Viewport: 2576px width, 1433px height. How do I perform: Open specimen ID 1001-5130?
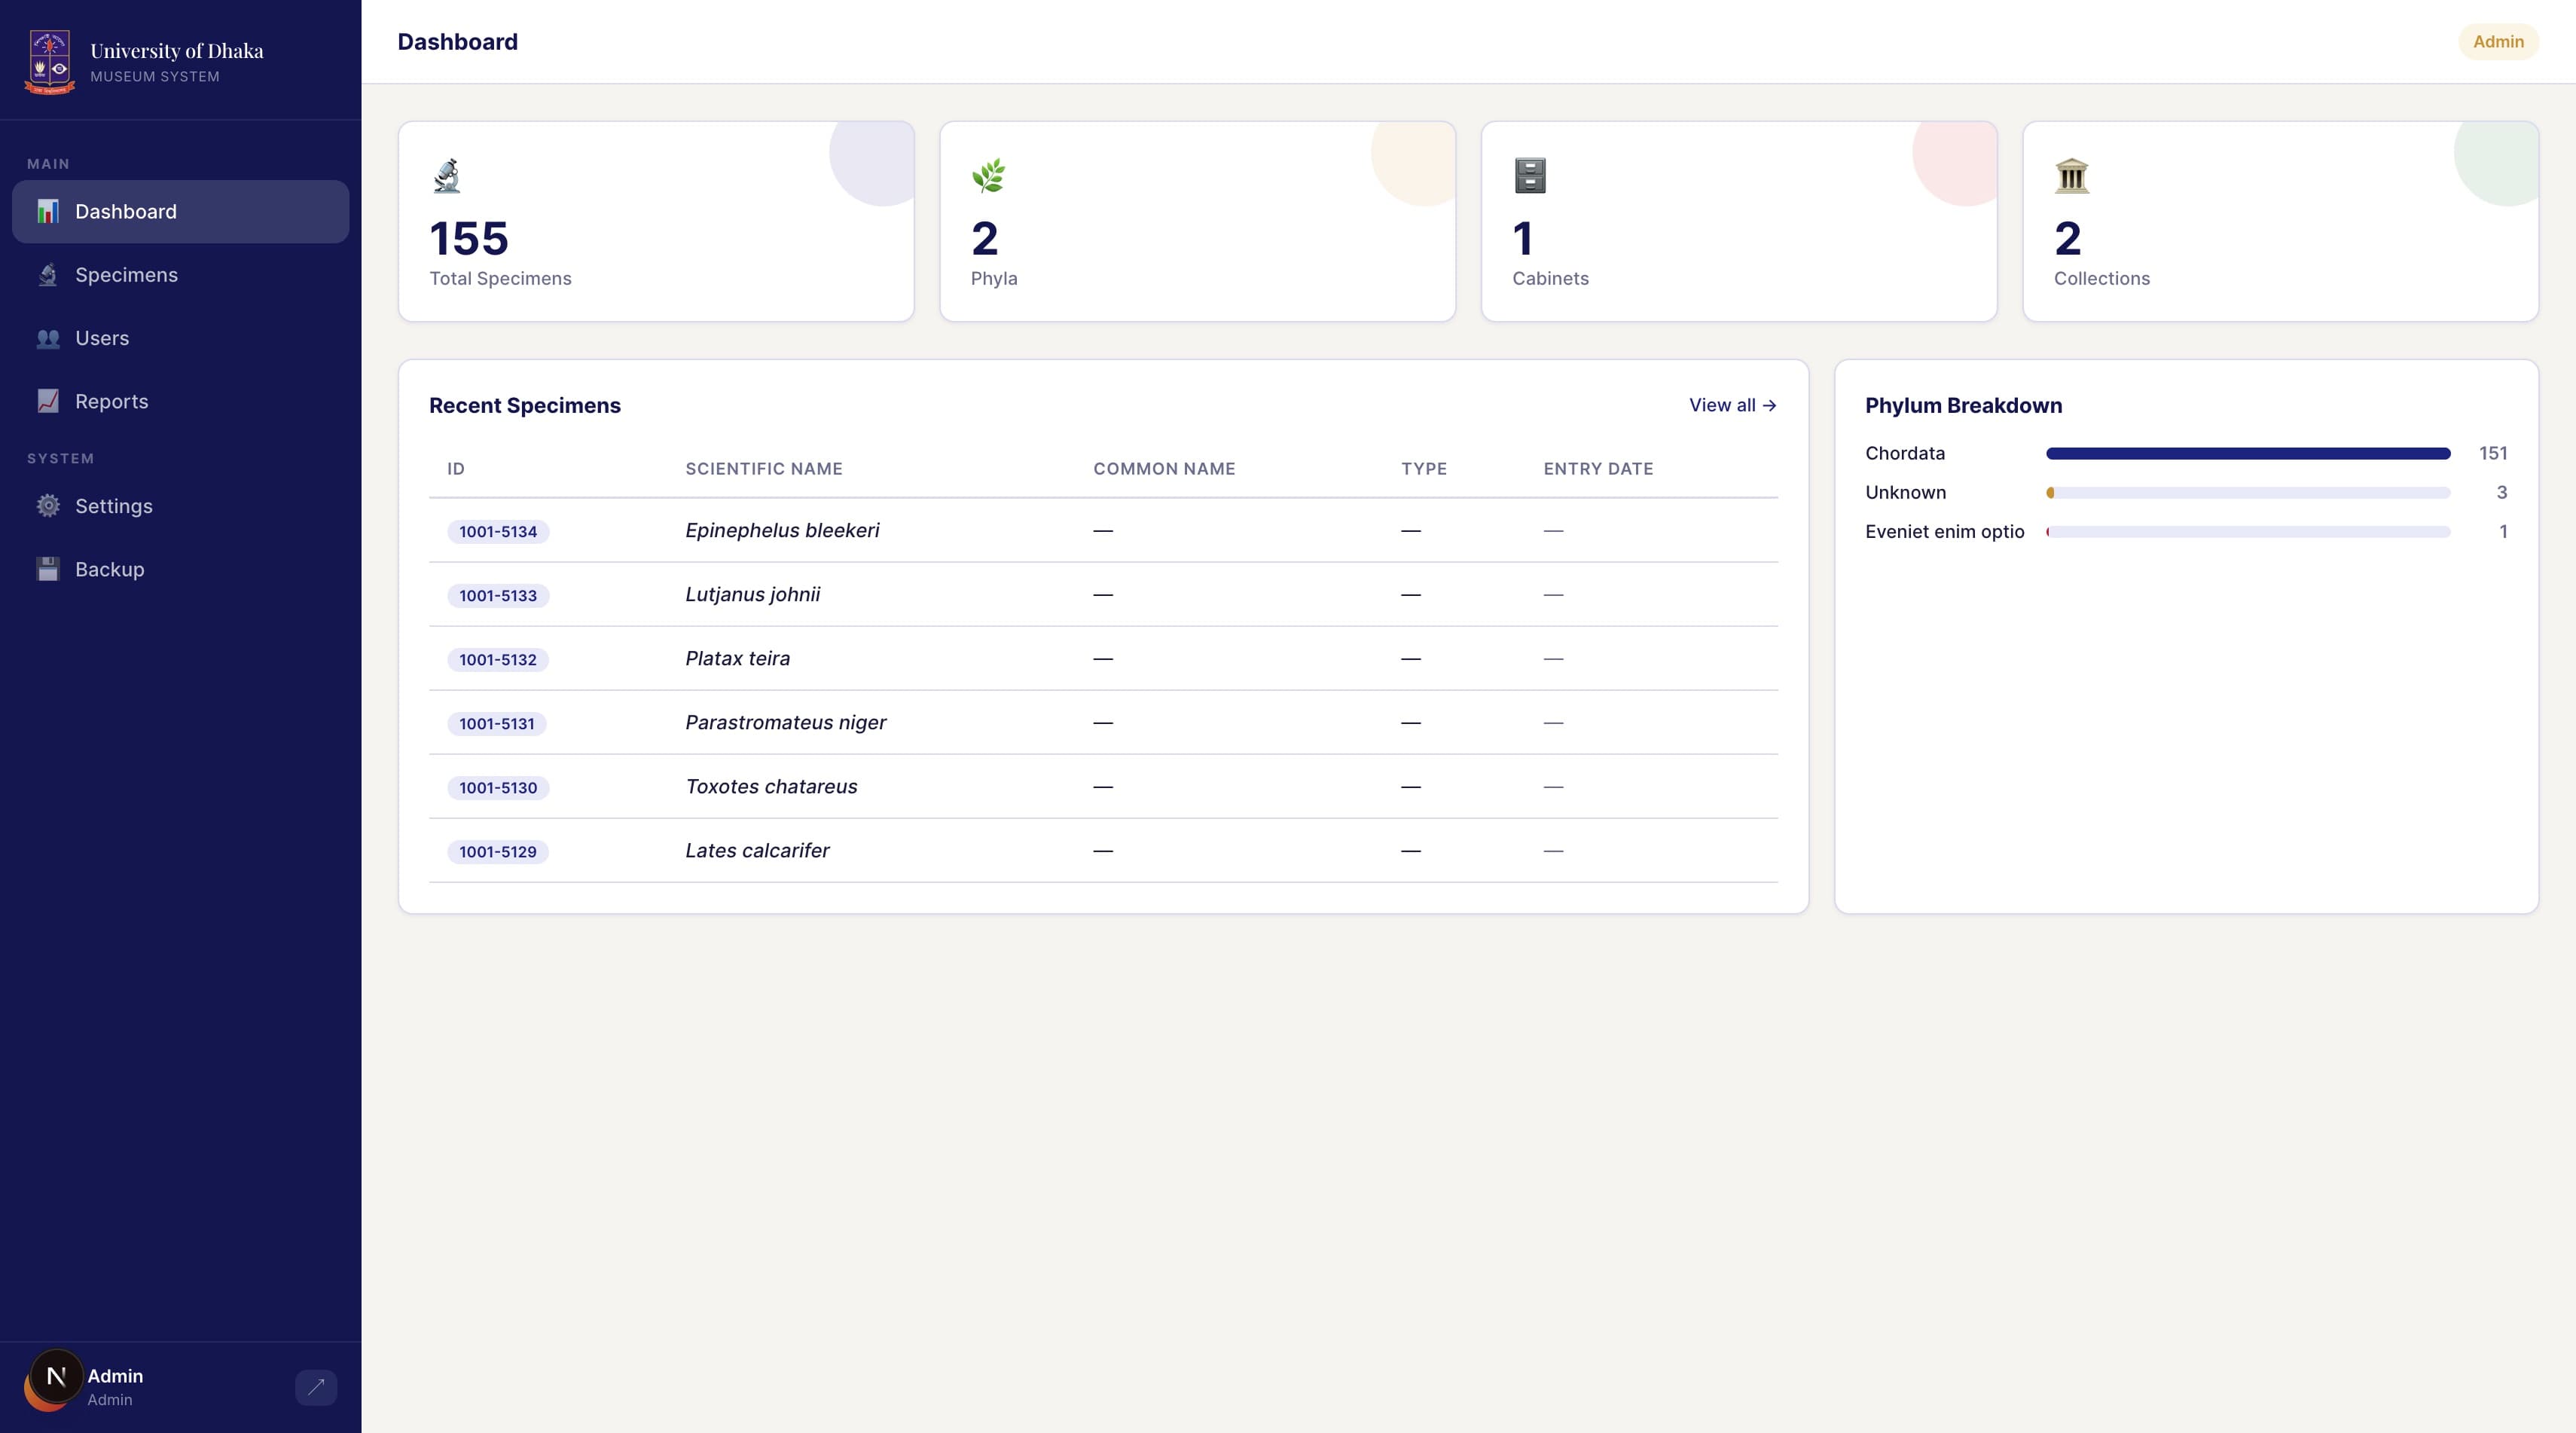coord(498,787)
